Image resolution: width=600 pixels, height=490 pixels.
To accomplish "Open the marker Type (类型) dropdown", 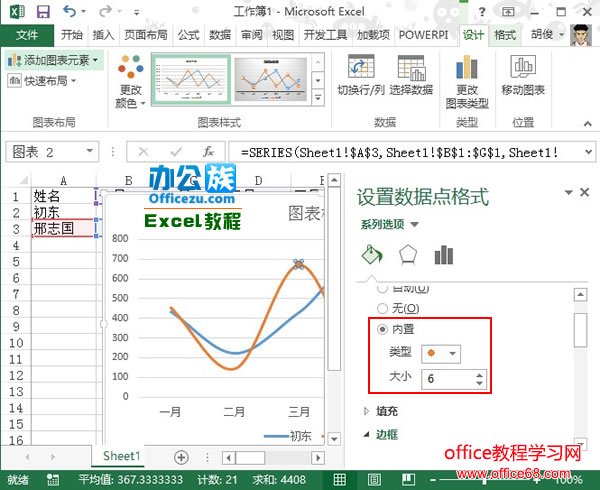I will point(441,354).
